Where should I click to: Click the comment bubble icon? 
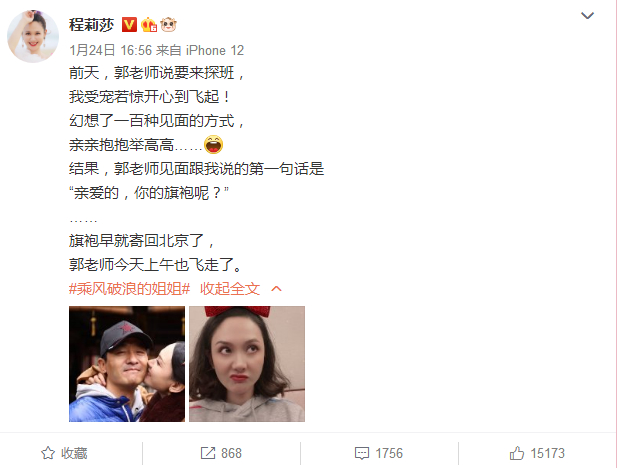(362, 453)
